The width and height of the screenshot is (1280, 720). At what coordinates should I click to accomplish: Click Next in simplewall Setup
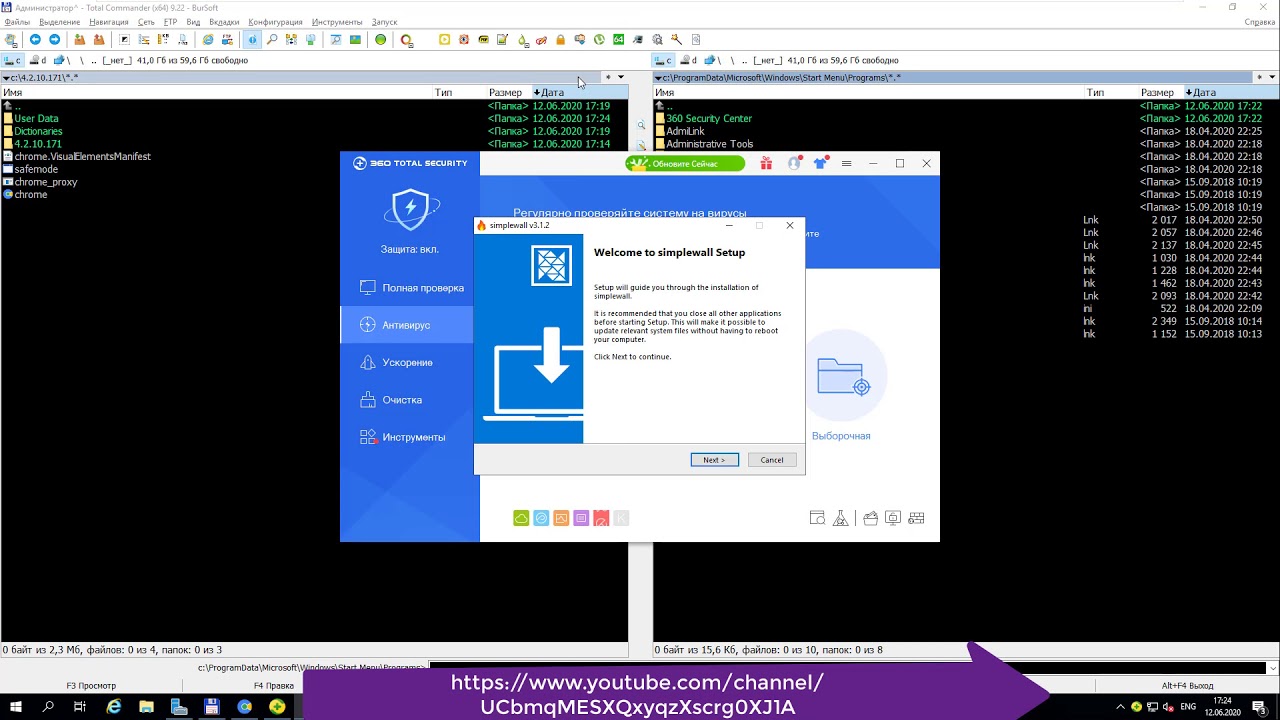pyautogui.click(x=714, y=460)
